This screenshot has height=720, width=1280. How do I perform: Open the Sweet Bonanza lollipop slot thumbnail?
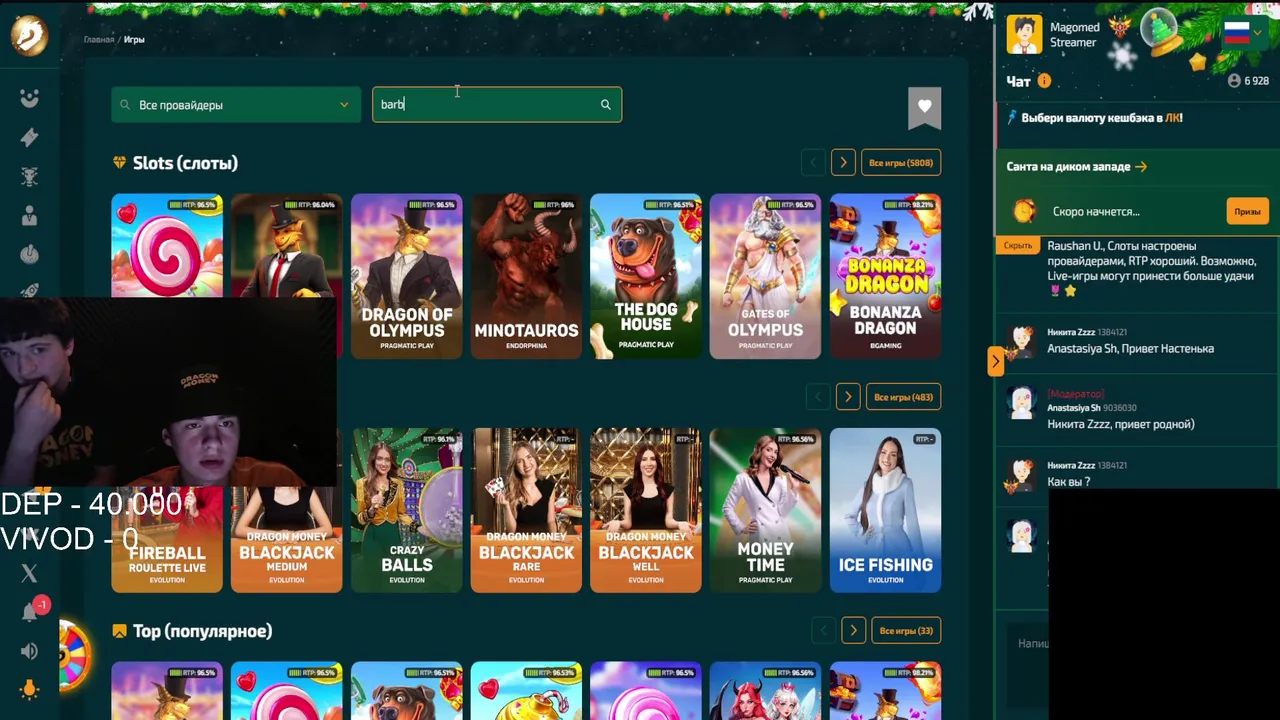tap(167, 246)
